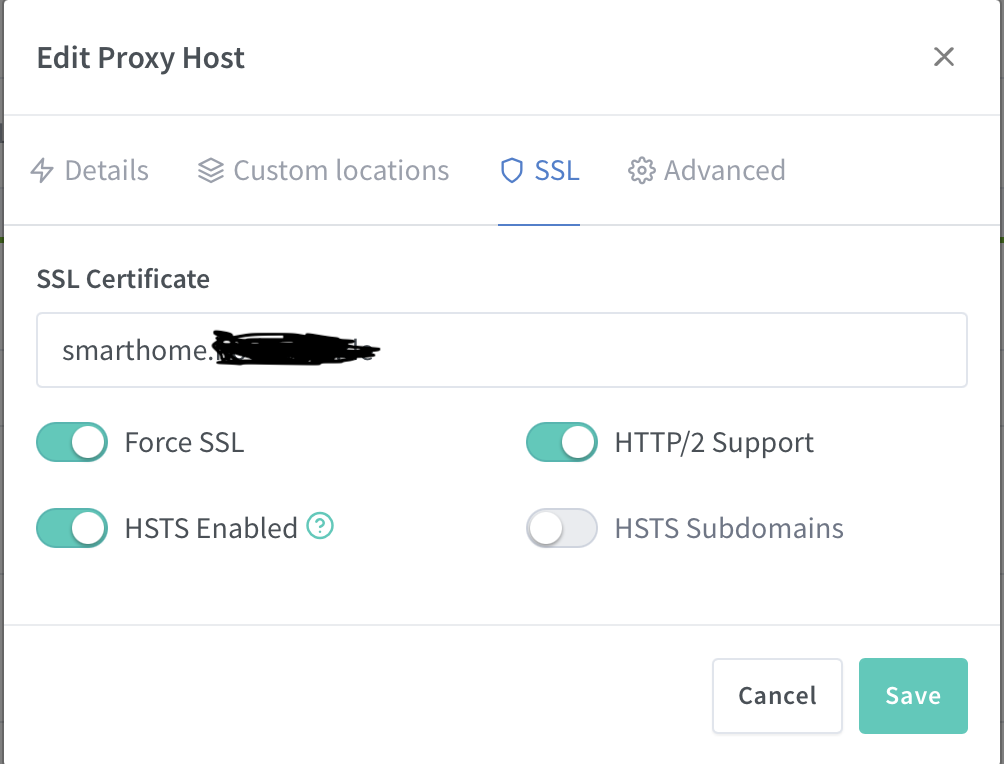This screenshot has height=764, width=1004.
Task: Open the Advanced tab label
Action: (x=724, y=171)
